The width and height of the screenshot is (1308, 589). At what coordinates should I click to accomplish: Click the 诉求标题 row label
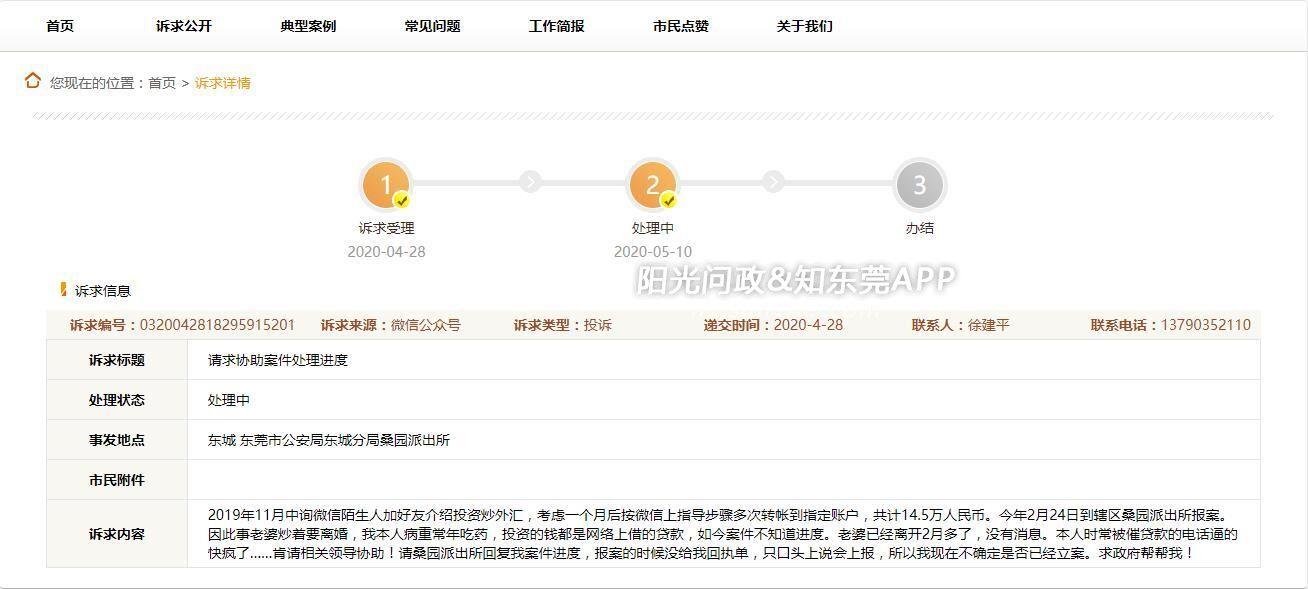pyautogui.click(x=117, y=360)
